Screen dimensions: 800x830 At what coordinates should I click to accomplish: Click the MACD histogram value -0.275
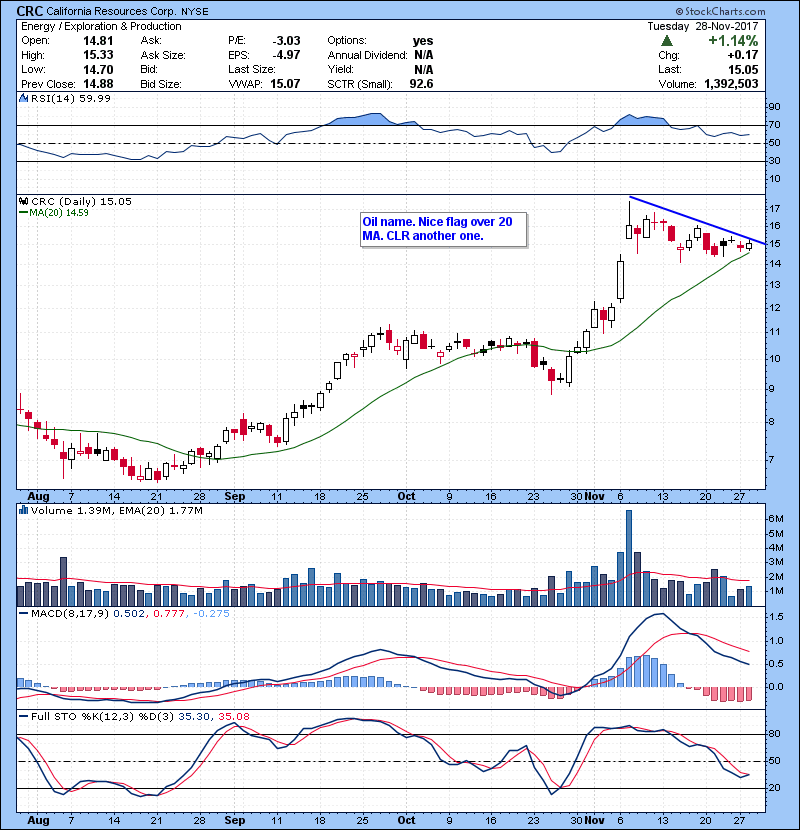pos(212,614)
